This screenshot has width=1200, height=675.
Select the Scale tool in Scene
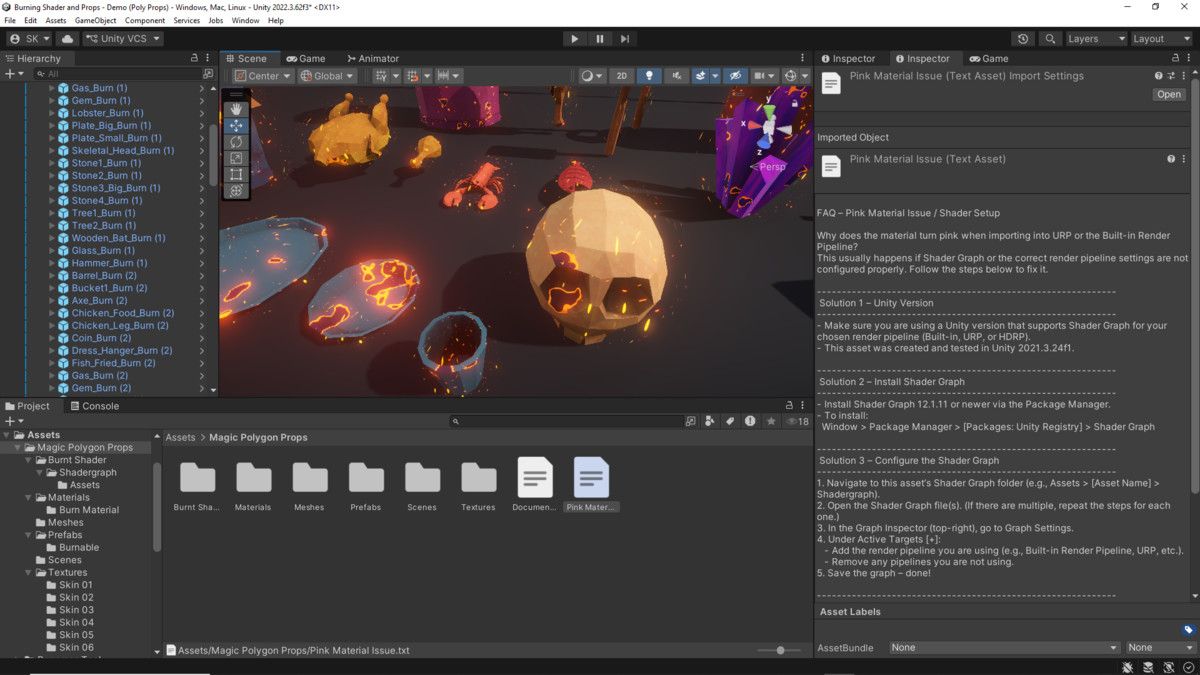(x=236, y=158)
